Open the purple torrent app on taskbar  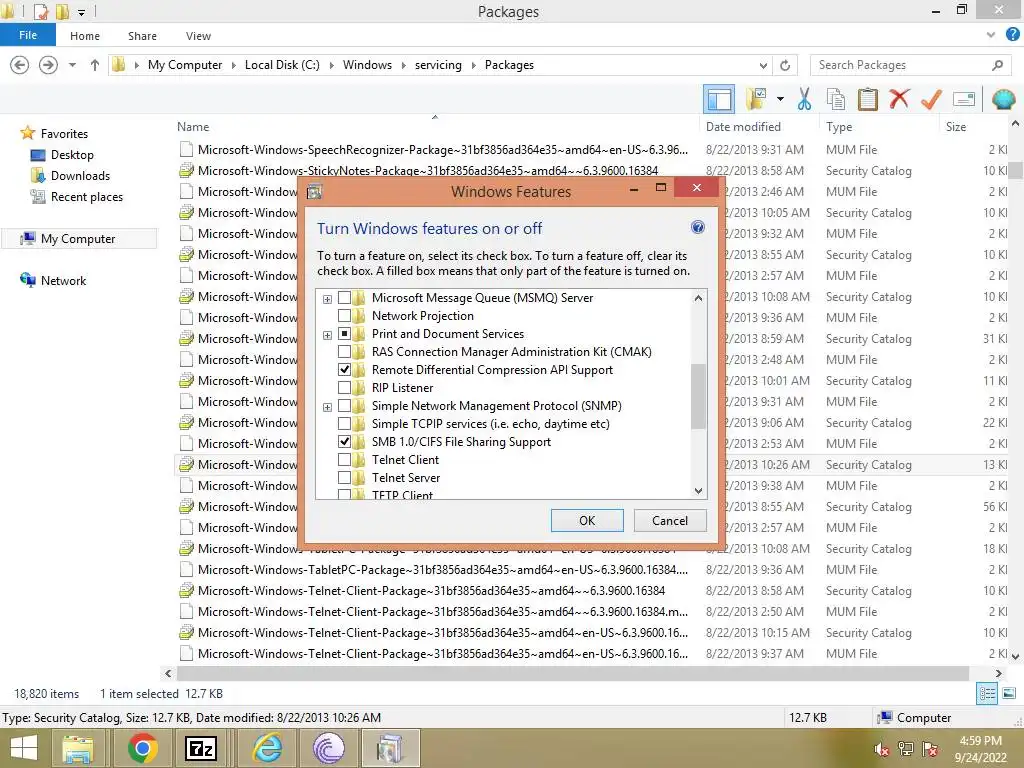328,748
